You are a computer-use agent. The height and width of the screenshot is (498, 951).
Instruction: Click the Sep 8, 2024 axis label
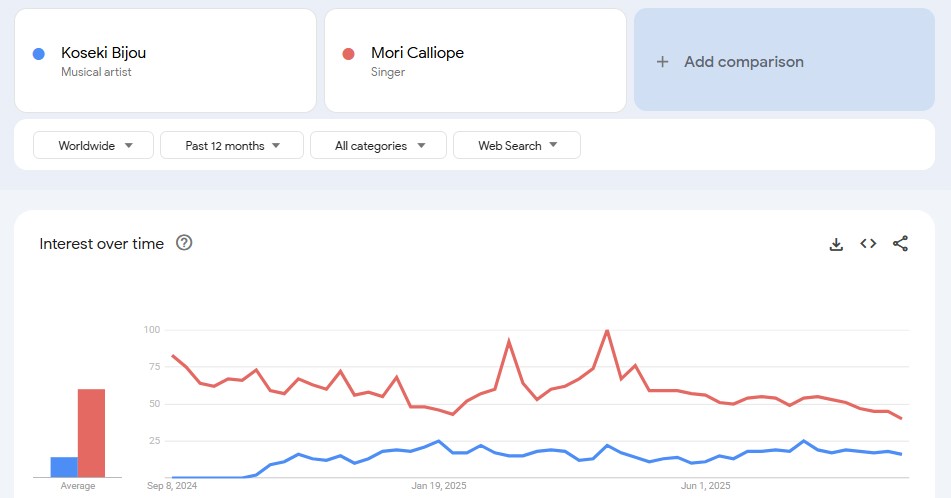point(172,486)
